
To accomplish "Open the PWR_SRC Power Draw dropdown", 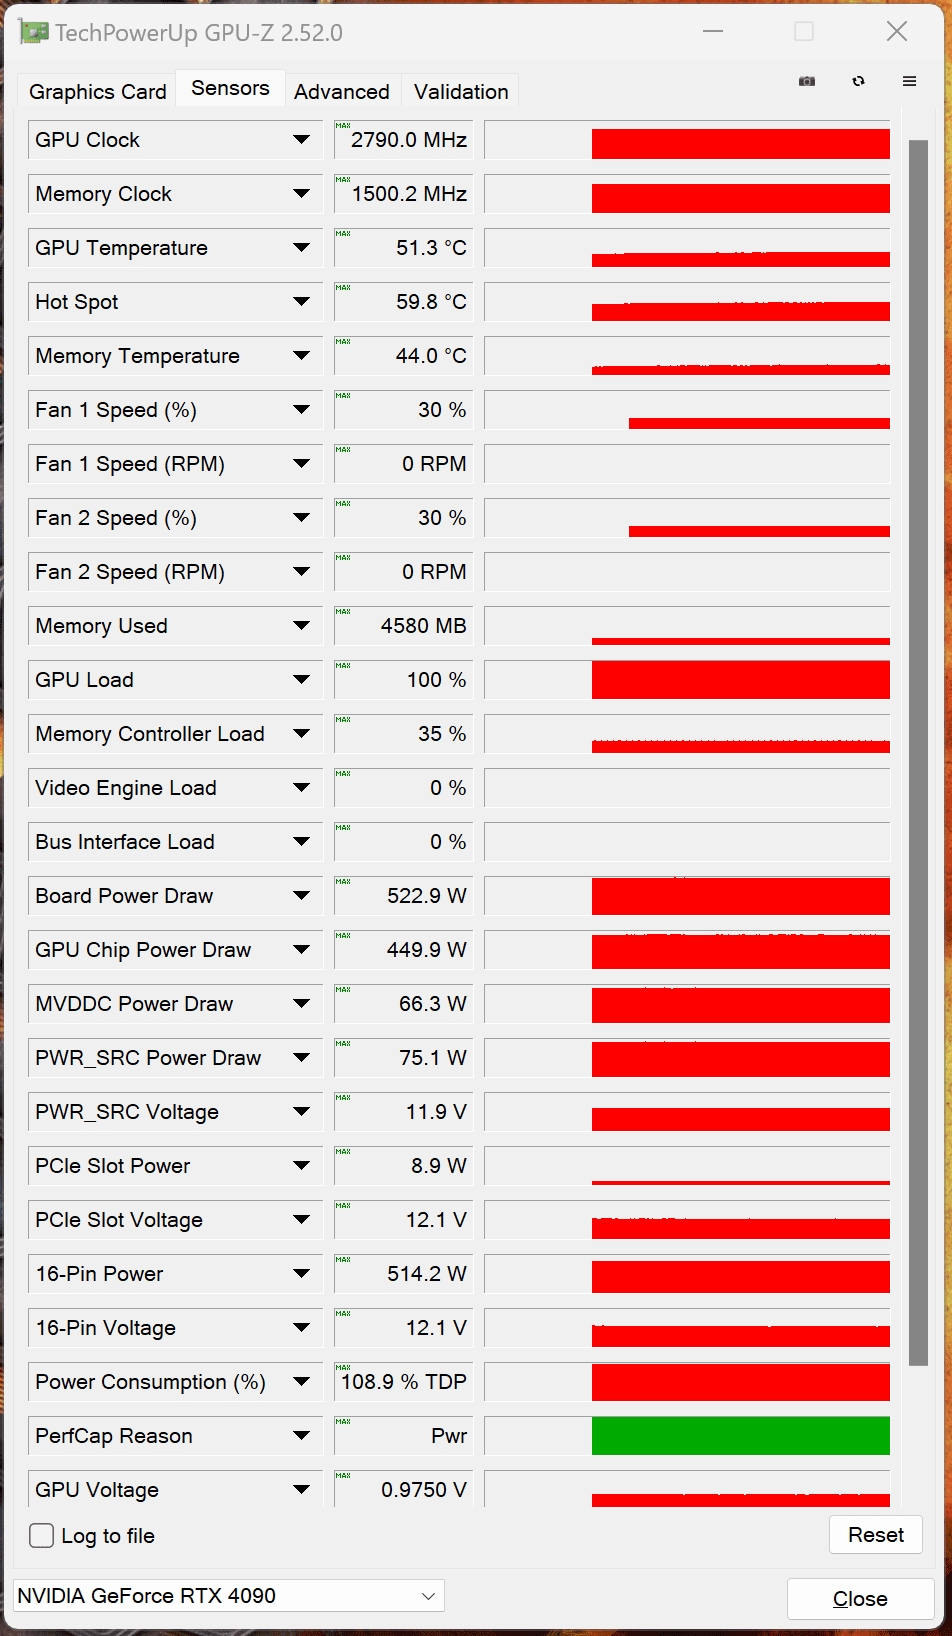I will (x=301, y=1058).
